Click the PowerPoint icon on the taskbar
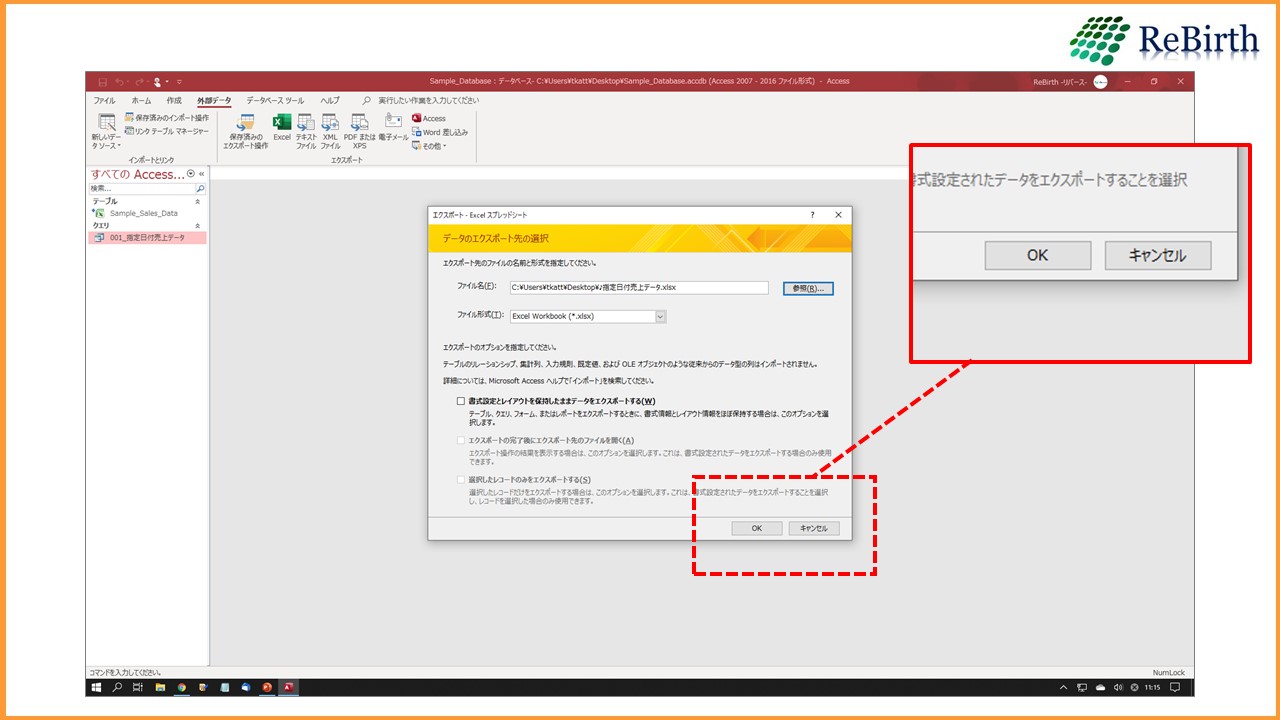 click(x=267, y=688)
